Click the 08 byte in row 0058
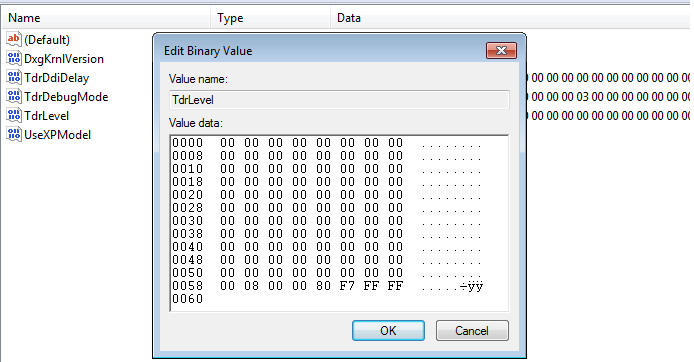 251,286
